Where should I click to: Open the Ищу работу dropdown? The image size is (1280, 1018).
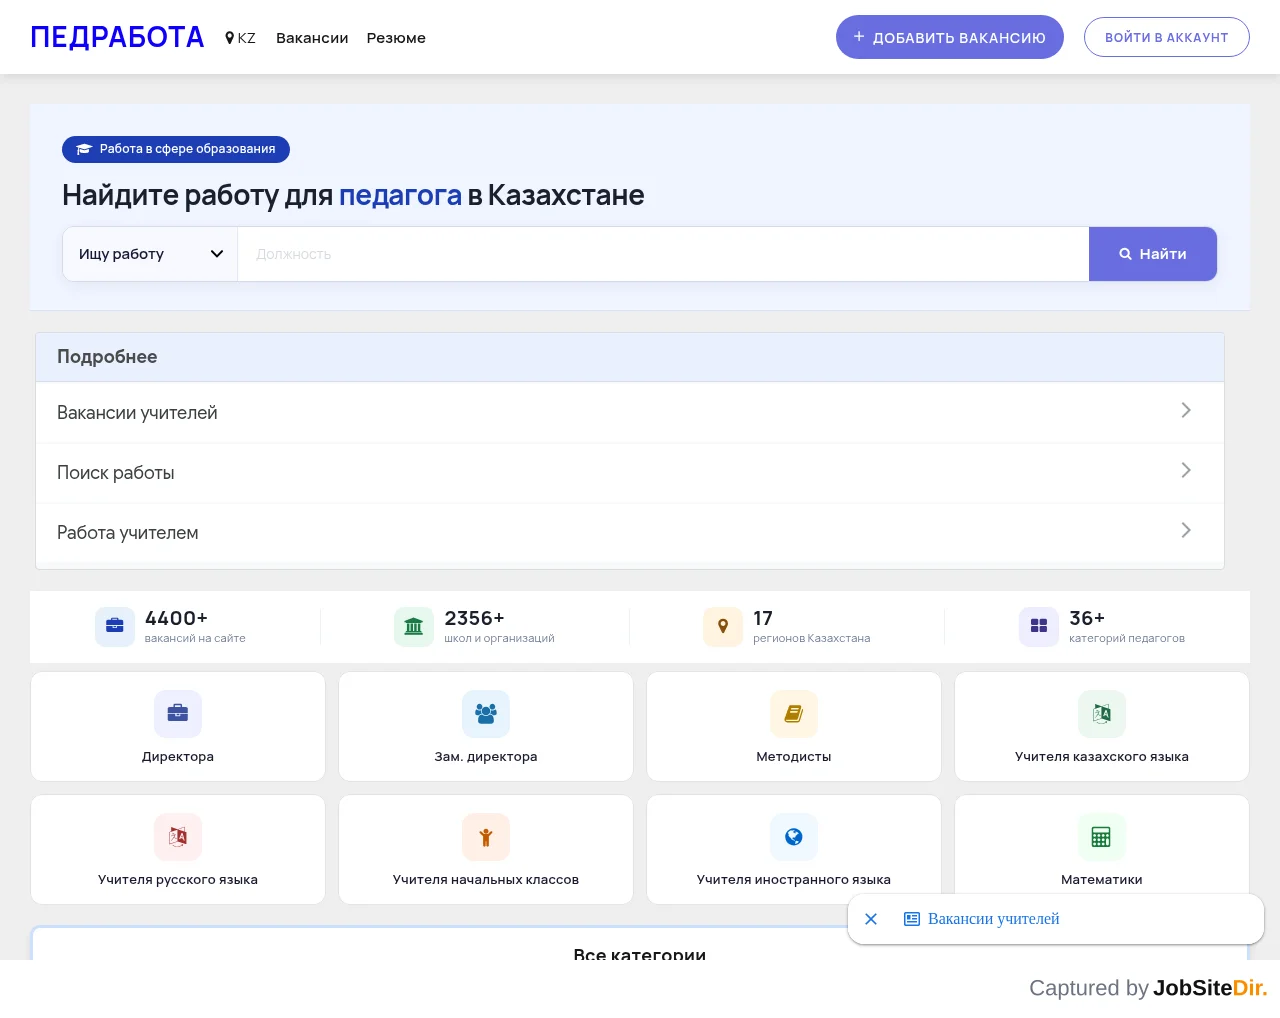(x=150, y=254)
